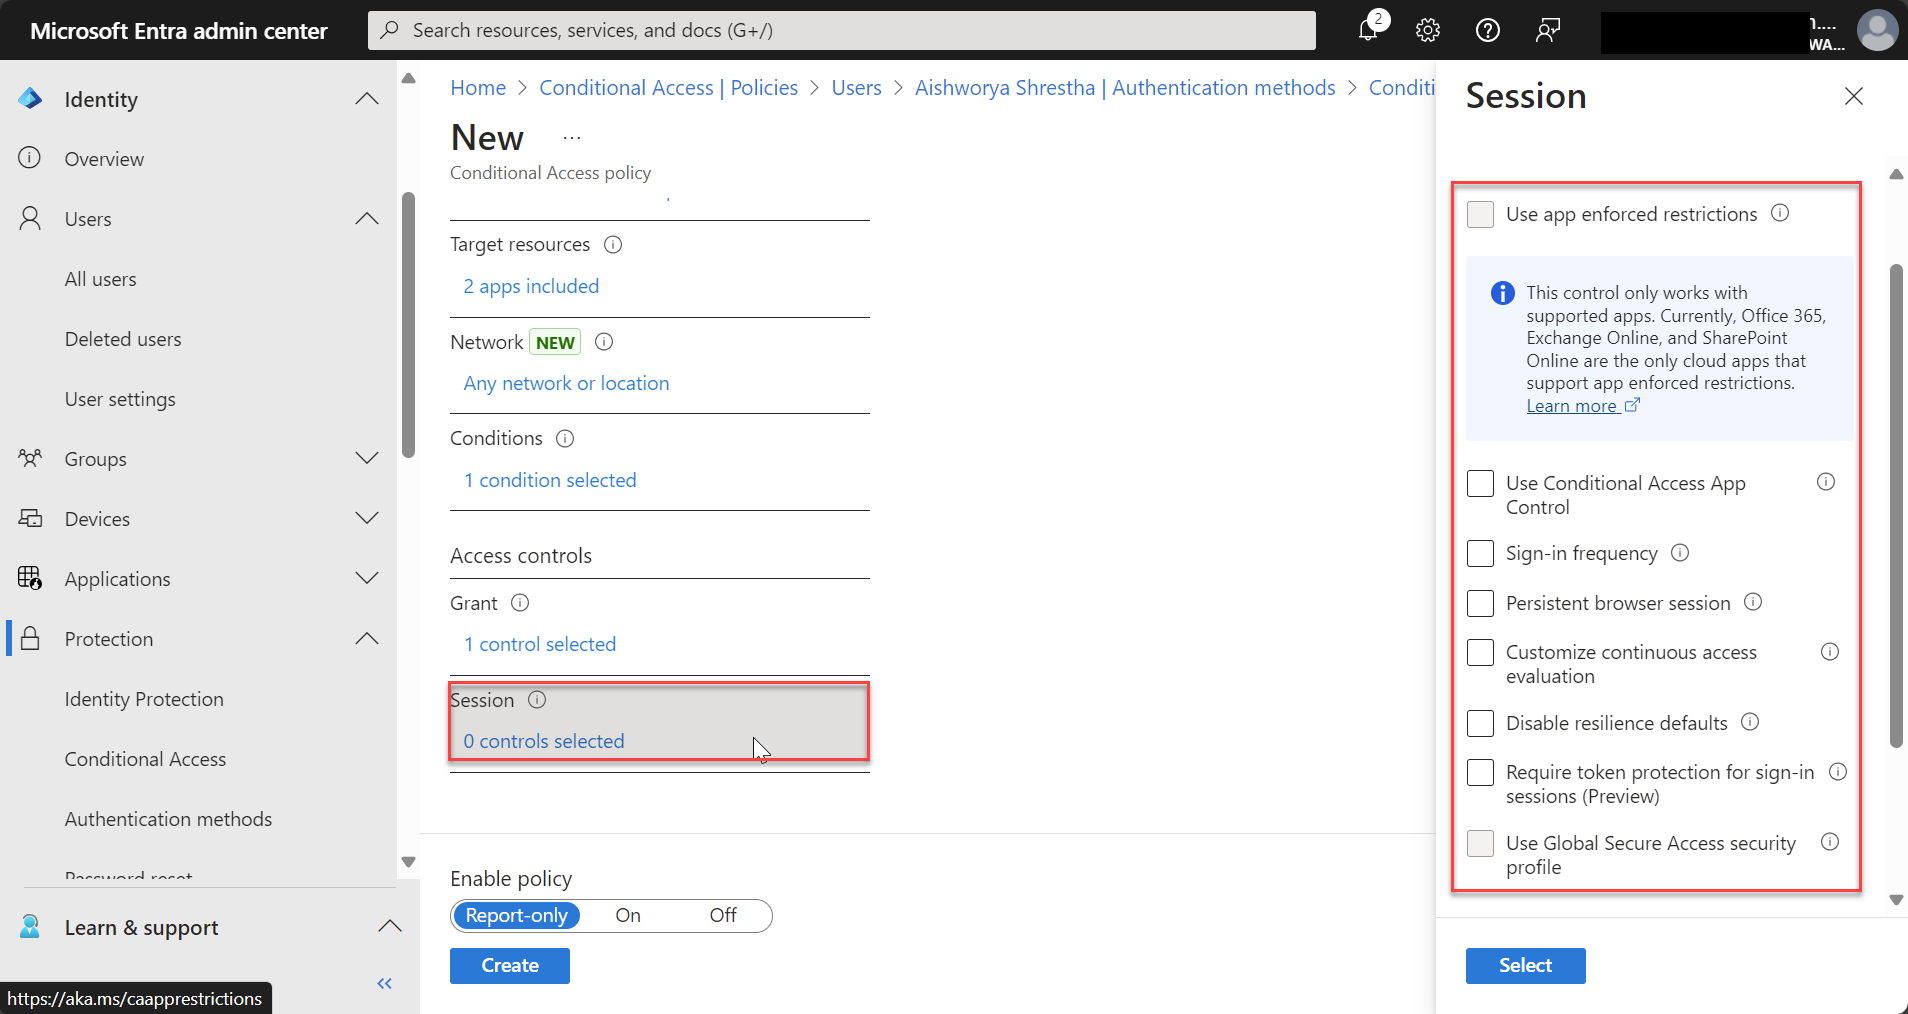Open the notifications bell icon

(x=1369, y=30)
